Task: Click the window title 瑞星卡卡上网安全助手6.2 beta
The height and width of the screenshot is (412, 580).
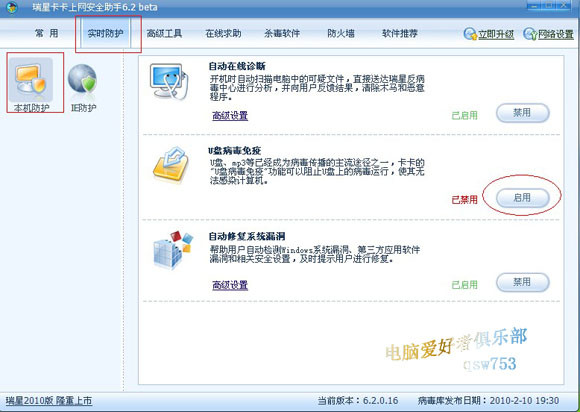Action: pos(95,7)
